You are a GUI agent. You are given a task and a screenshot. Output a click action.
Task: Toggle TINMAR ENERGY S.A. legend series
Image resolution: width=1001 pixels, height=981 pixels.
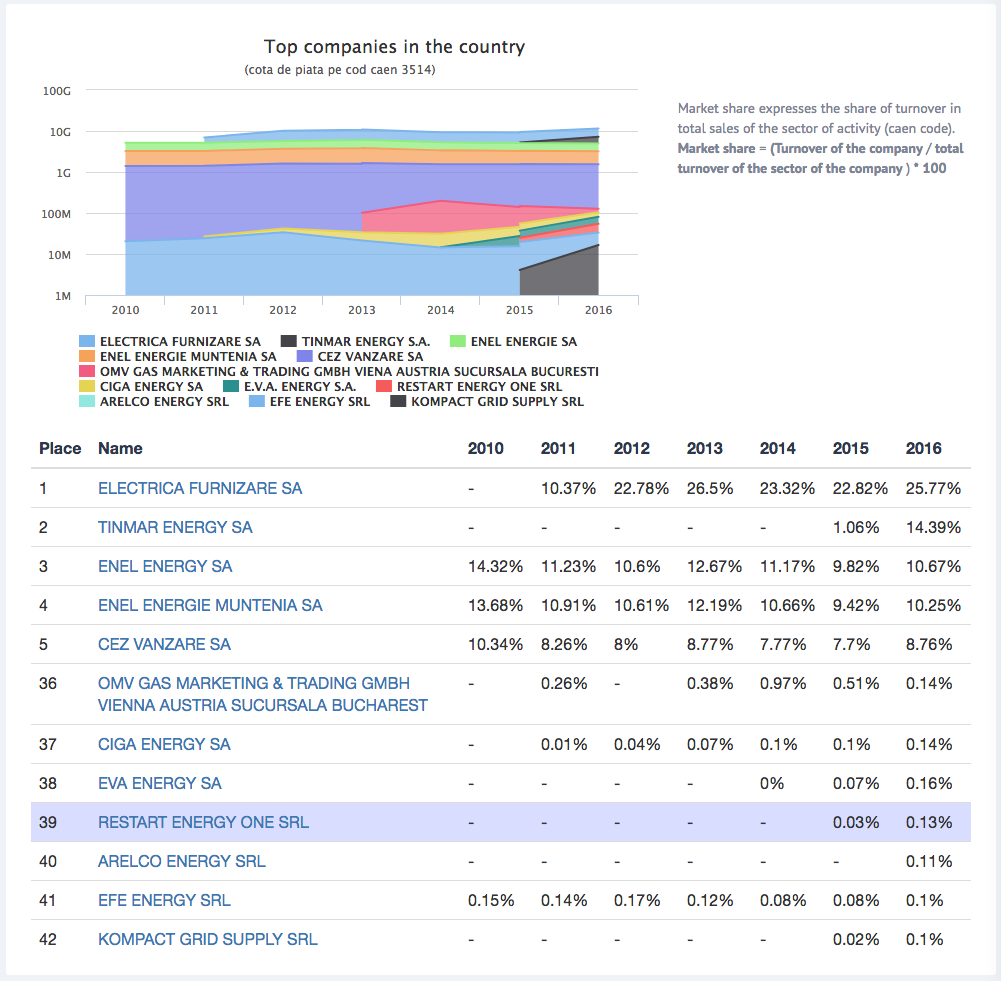coord(356,341)
